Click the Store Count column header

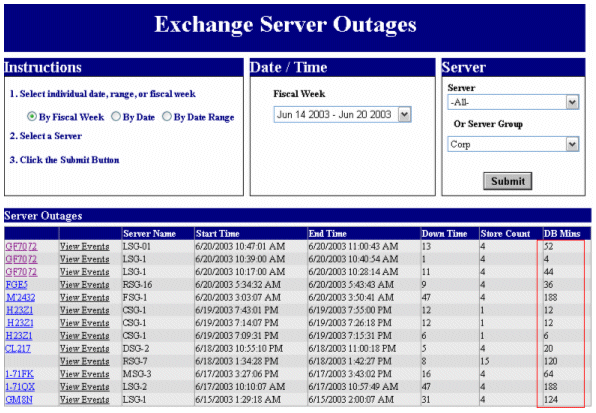[505, 234]
